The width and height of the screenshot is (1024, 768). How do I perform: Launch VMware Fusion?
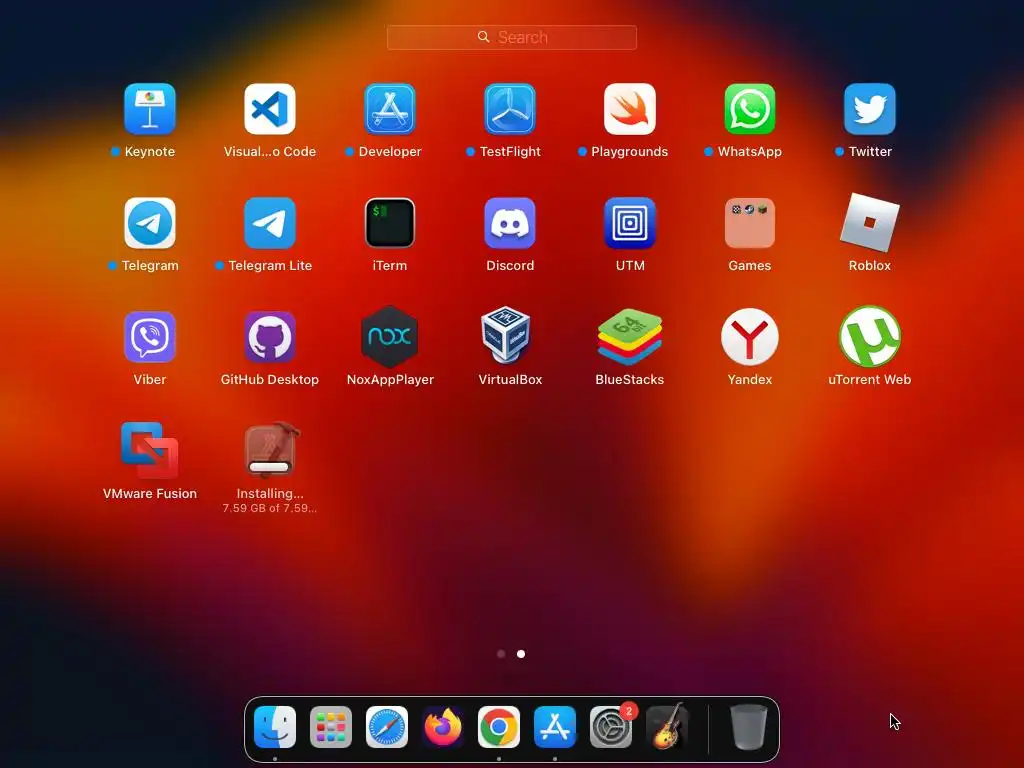[x=150, y=451]
